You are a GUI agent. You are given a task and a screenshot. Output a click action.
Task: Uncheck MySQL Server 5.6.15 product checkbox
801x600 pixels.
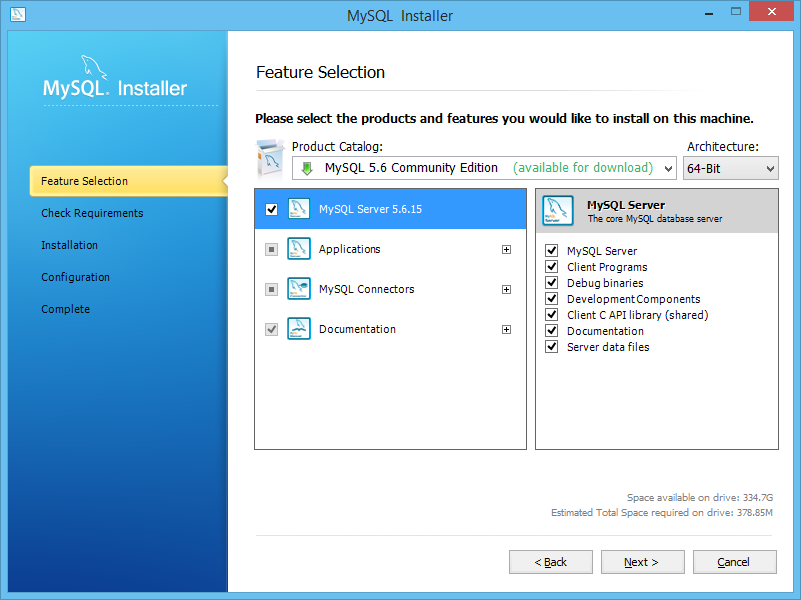coord(272,209)
